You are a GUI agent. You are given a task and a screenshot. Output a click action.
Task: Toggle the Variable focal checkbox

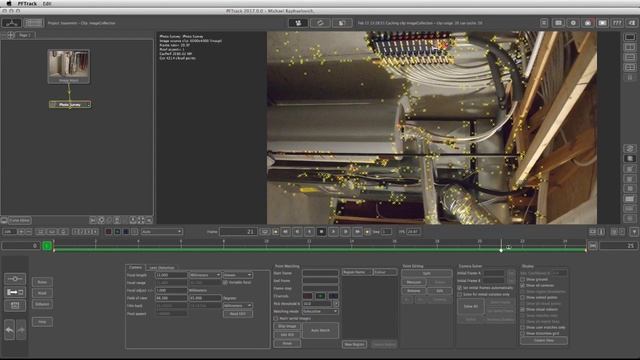coord(225,282)
